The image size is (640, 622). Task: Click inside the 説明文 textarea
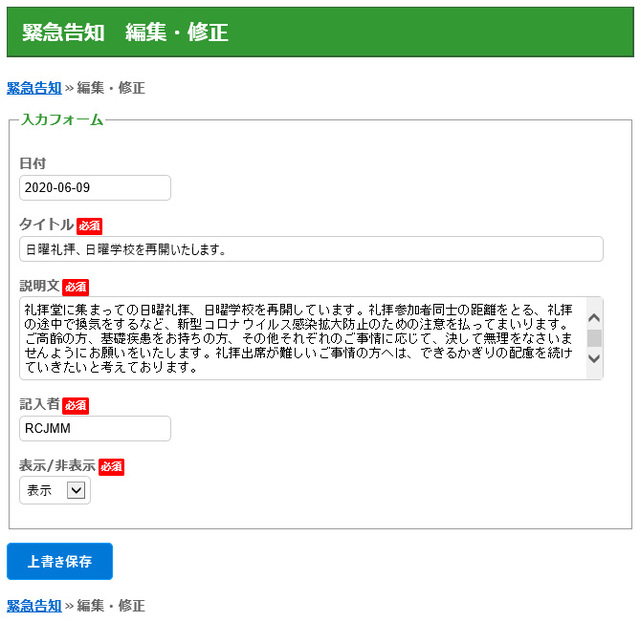click(300, 338)
